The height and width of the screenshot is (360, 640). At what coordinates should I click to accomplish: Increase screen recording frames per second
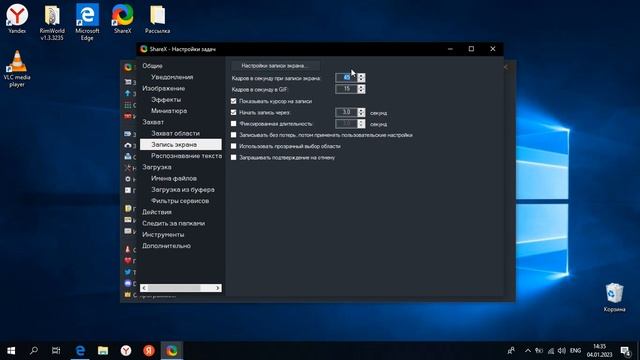[x=361, y=75]
